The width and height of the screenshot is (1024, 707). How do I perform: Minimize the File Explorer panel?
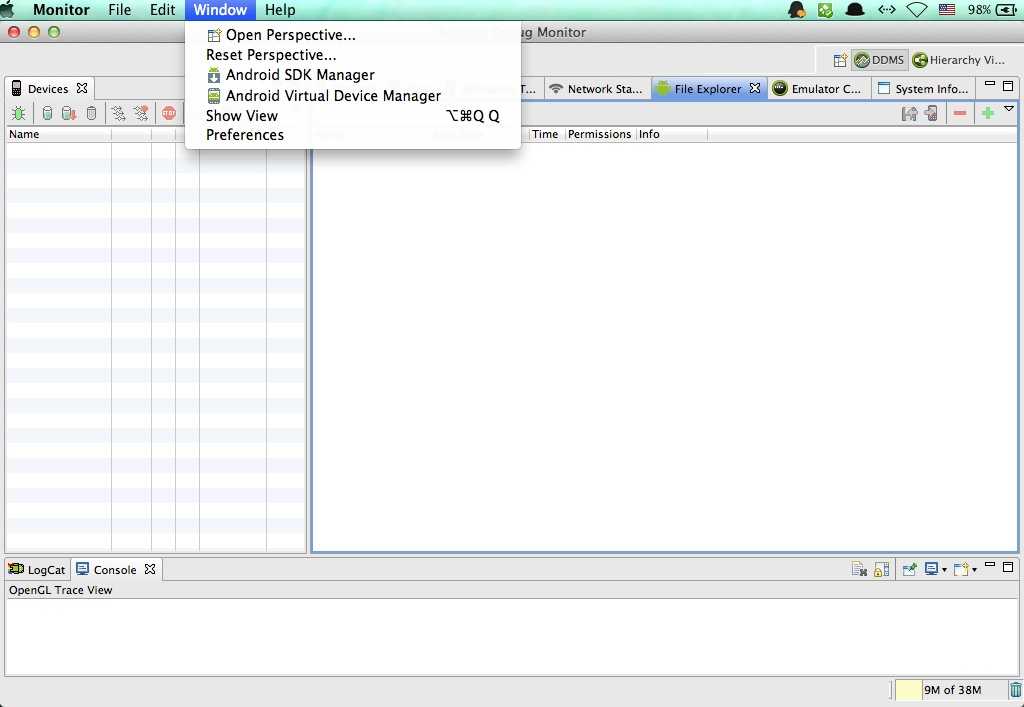989,84
